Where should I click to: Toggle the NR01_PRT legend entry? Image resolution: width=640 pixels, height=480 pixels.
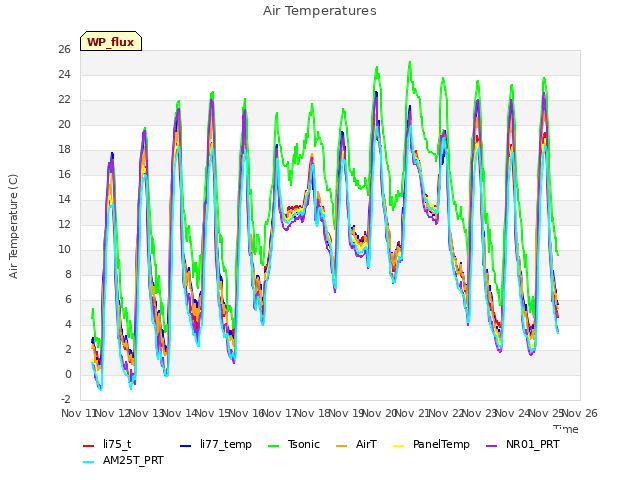pos(522,444)
